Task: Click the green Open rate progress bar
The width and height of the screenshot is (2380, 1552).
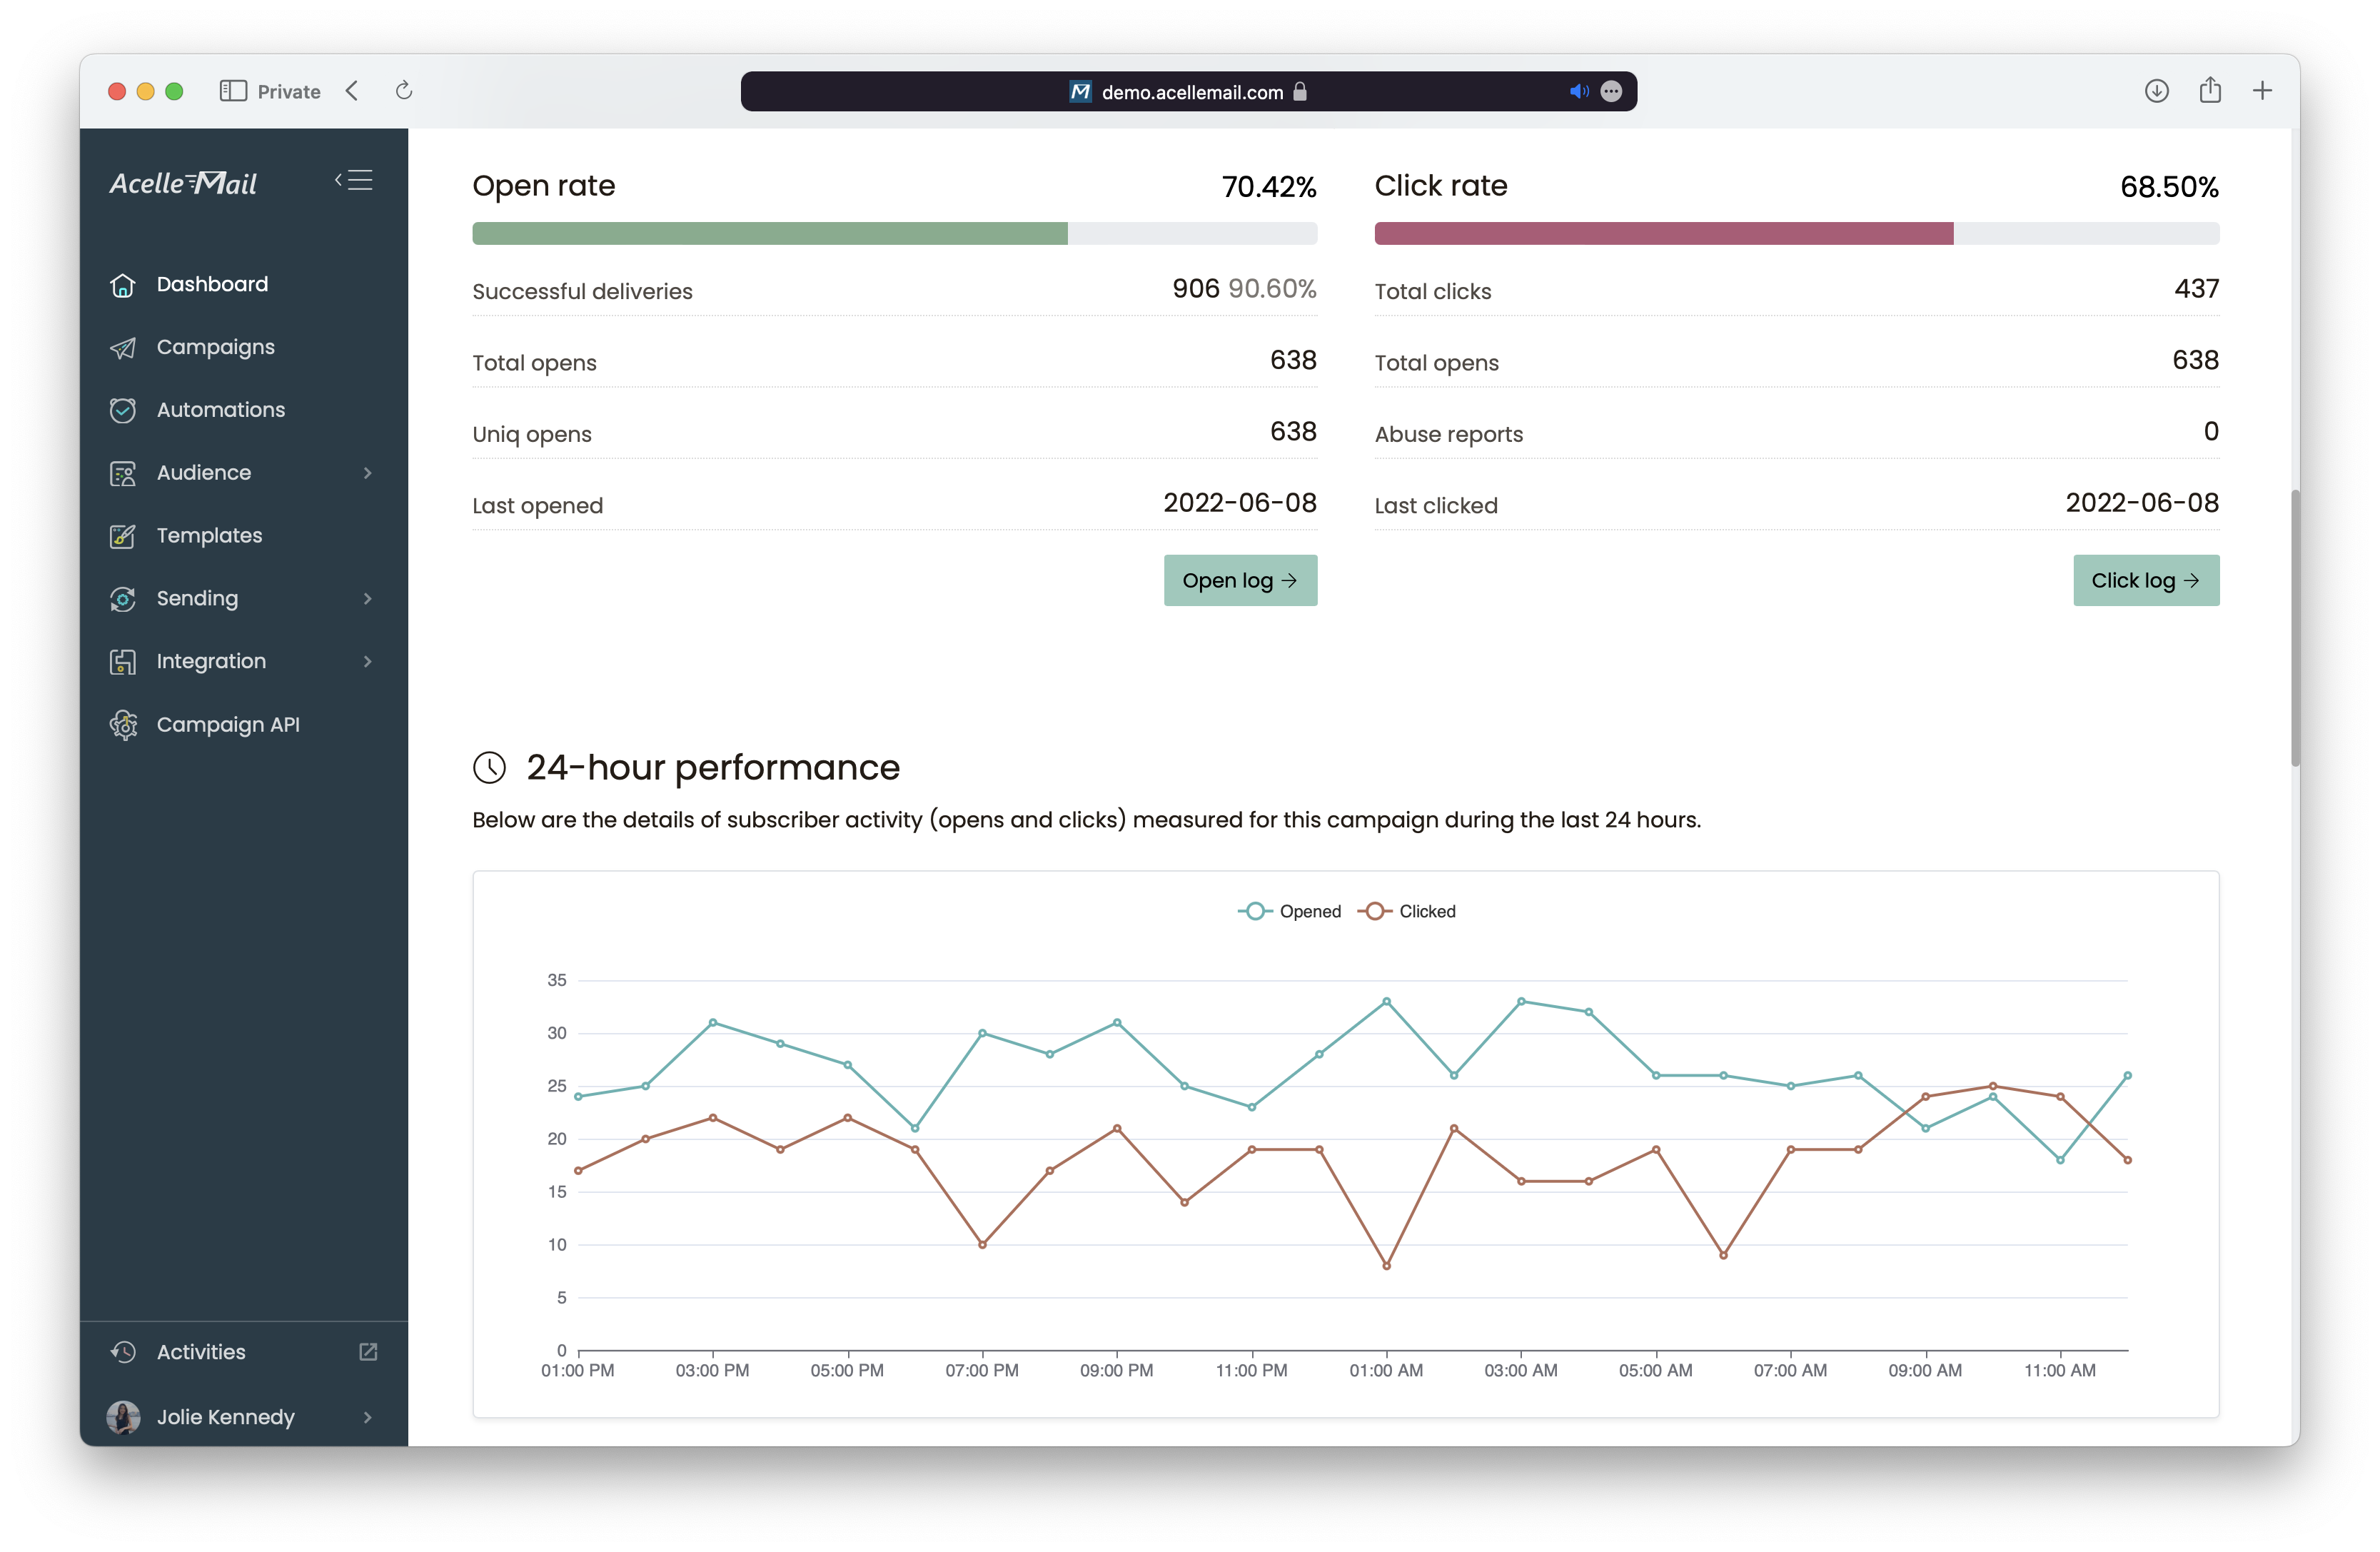Action: click(770, 234)
